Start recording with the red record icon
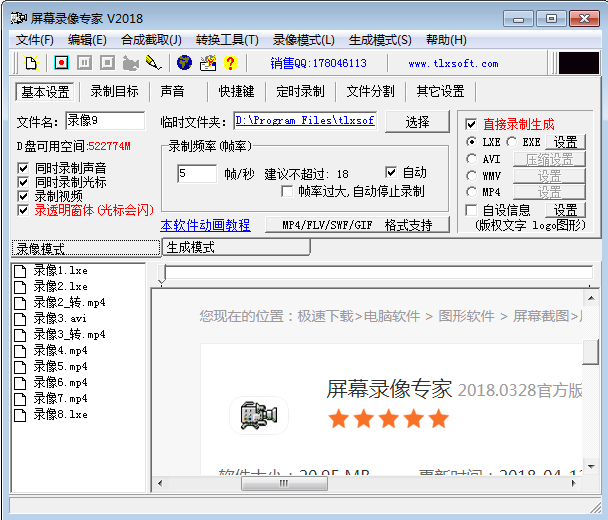608x520 pixels. coord(61,62)
